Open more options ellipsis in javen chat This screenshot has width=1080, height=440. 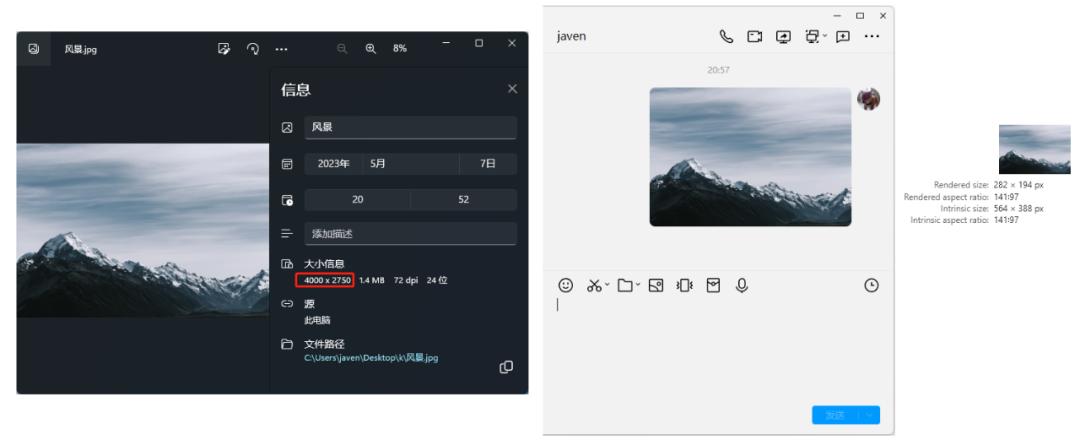871,36
